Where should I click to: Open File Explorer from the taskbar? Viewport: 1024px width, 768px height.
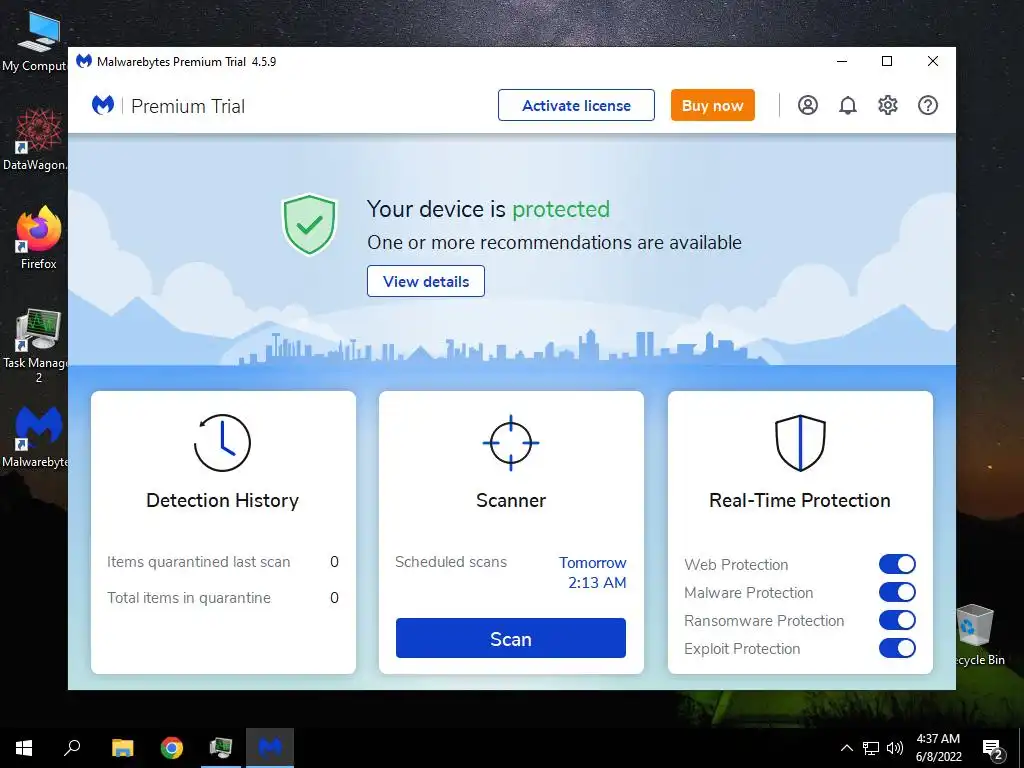tap(122, 748)
